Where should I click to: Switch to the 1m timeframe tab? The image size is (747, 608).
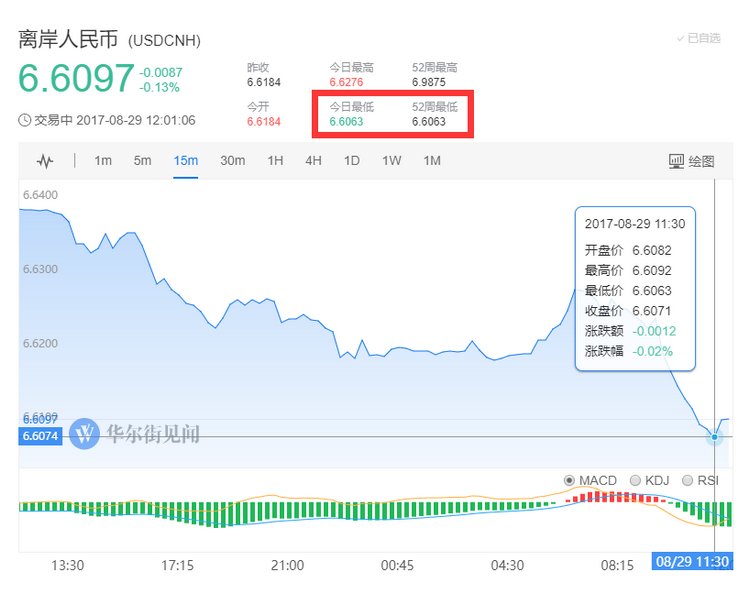point(103,161)
